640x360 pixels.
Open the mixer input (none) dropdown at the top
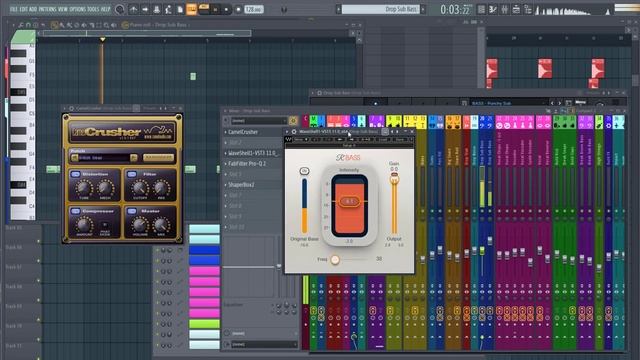coord(259,121)
